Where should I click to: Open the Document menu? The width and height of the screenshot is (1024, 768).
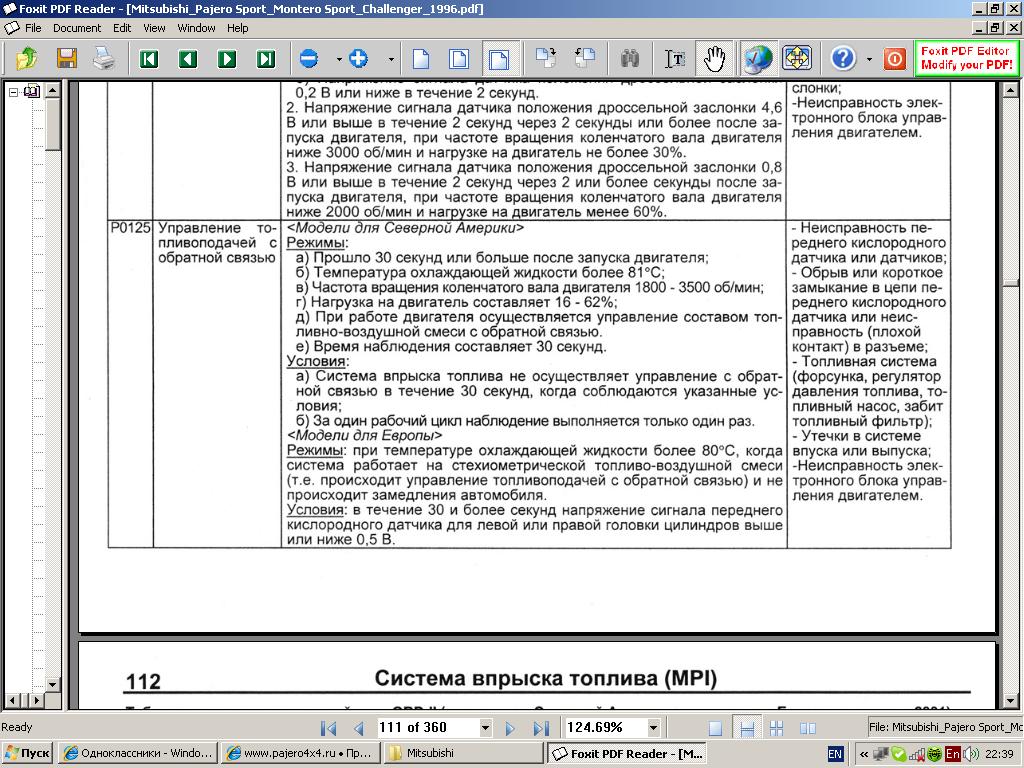click(77, 28)
